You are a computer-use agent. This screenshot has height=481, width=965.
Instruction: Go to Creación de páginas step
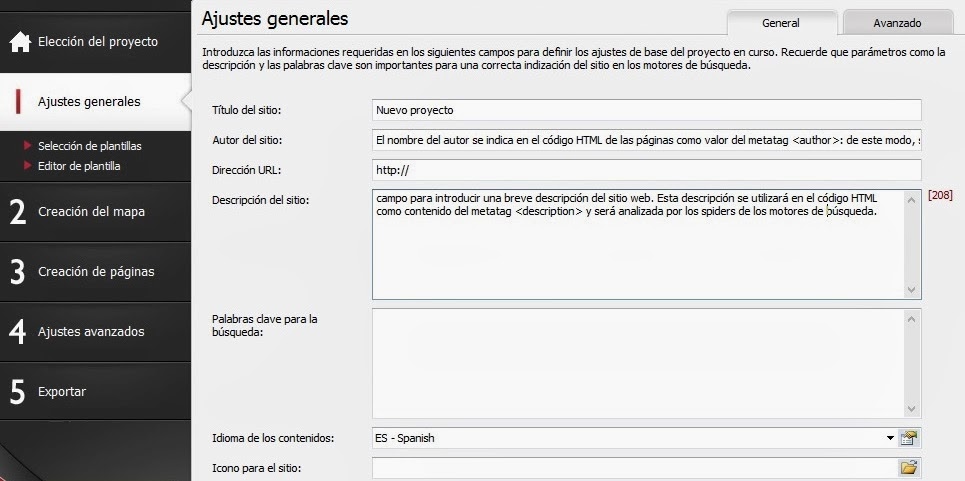coord(95,272)
